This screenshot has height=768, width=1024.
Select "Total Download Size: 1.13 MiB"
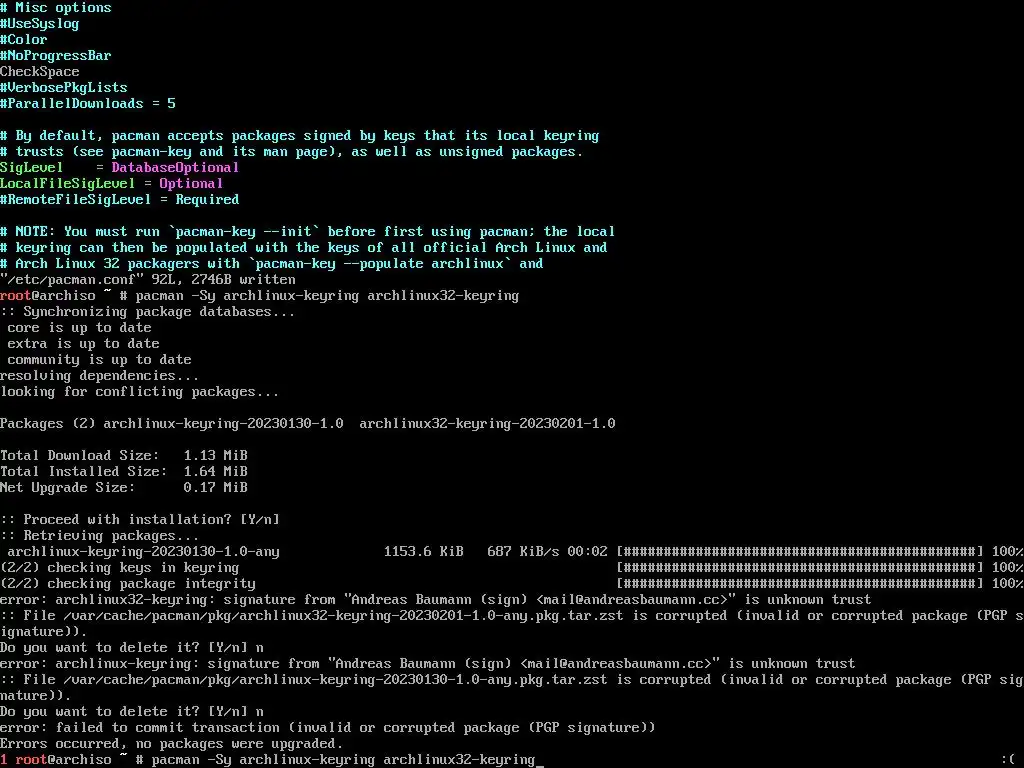pyautogui.click(x=123, y=456)
